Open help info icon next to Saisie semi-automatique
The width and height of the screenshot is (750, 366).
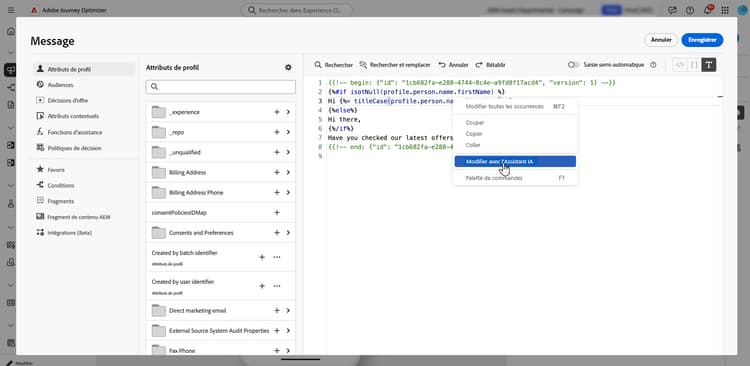[653, 65]
